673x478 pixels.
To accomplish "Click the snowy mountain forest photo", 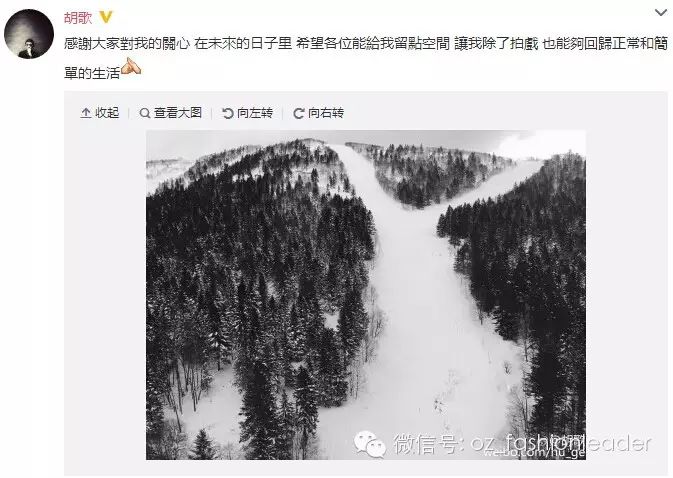I will coord(366,295).
